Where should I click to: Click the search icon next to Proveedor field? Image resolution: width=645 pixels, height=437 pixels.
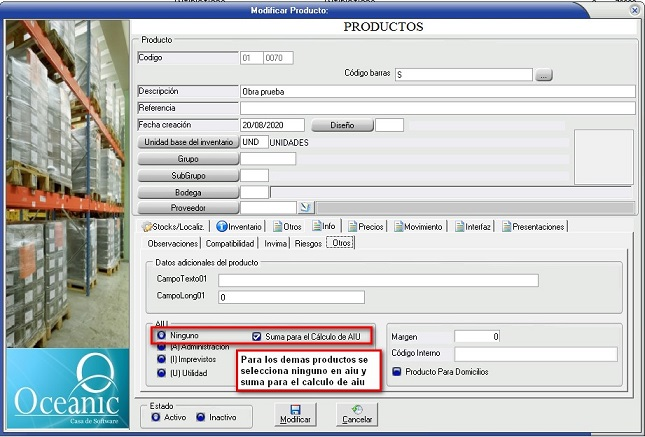click(306, 207)
